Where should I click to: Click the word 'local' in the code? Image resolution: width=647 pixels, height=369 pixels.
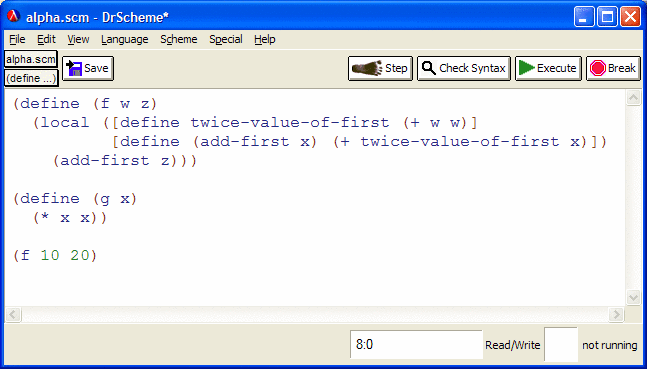point(65,123)
